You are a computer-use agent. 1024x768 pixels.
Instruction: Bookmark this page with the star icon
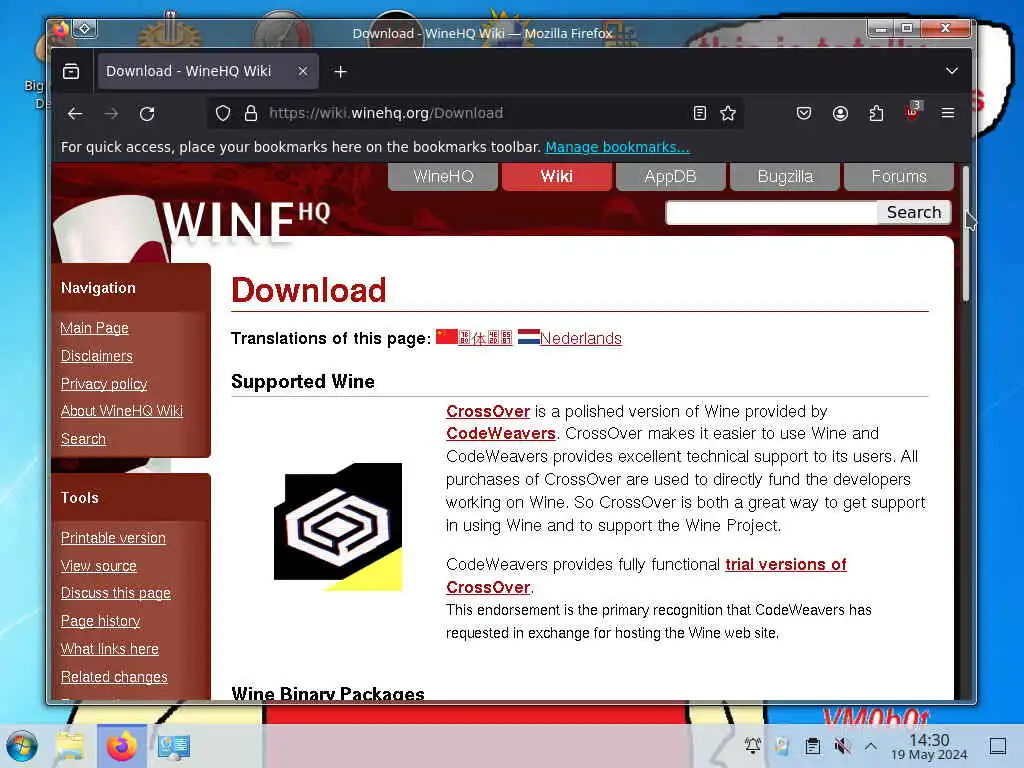728,114
